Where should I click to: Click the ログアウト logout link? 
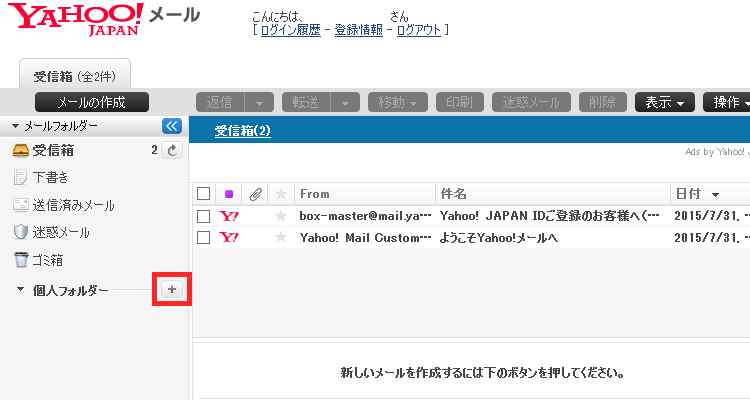click(x=419, y=30)
